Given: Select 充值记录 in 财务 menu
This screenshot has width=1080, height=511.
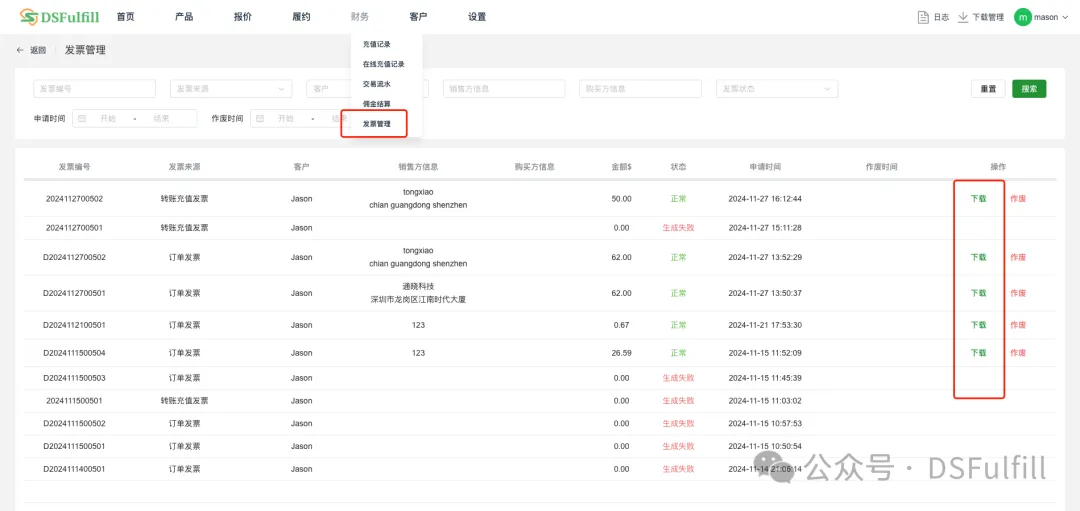Looking at the screenshot, I should (x=376, y=44).
